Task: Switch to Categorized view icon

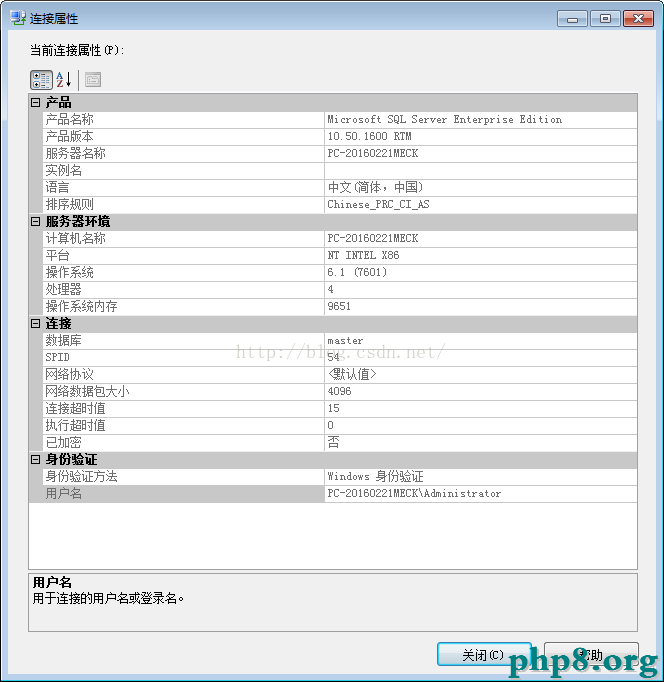Action: point(41,80)
